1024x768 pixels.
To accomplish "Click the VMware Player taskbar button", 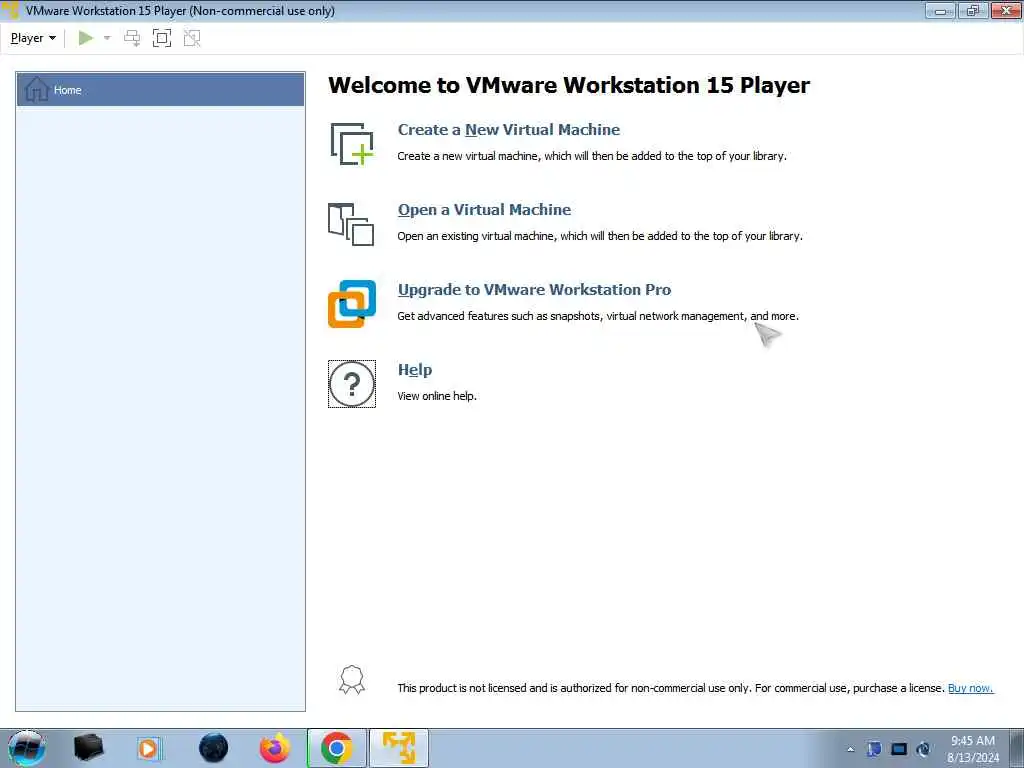I will pyautogui.click(x=399, y=748).
